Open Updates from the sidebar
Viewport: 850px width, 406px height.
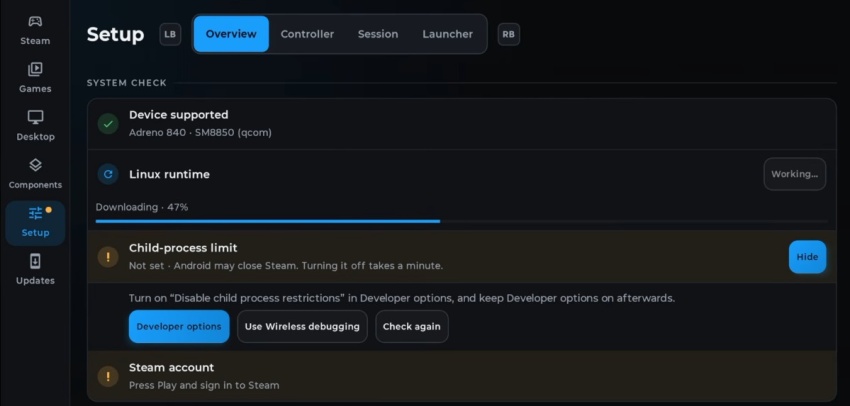click(35, 270)
